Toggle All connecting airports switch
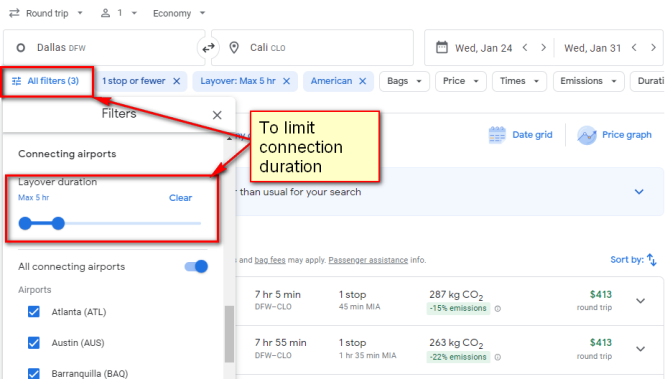Image resolution: width=670 pixels, height=379 pixels. tap(196, 267)
